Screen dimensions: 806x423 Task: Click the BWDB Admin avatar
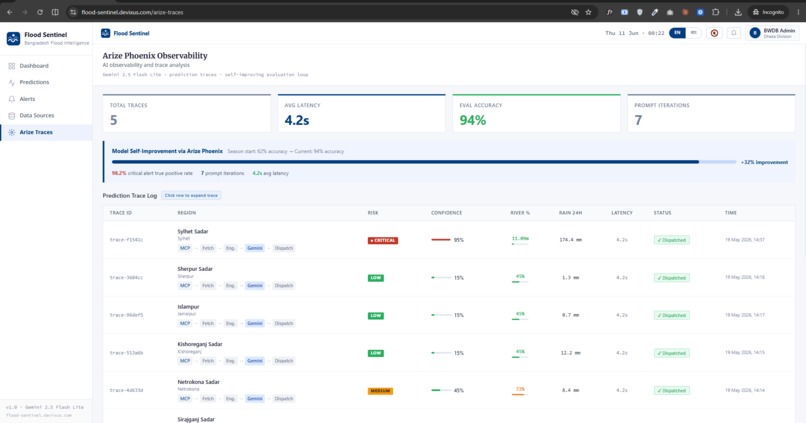pyautogui.click(x=755, y=33)
